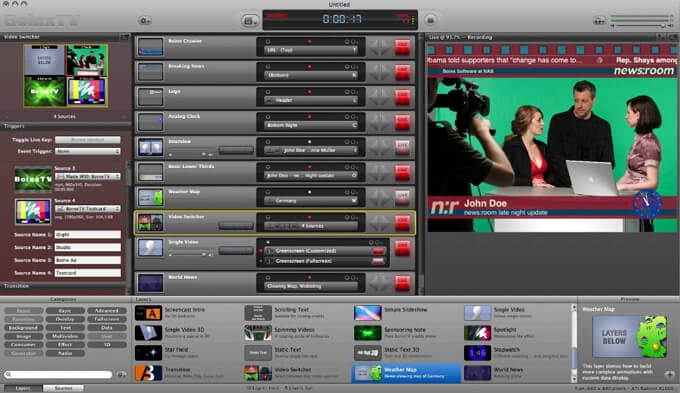Click the layer library search field

pos(58,374)
